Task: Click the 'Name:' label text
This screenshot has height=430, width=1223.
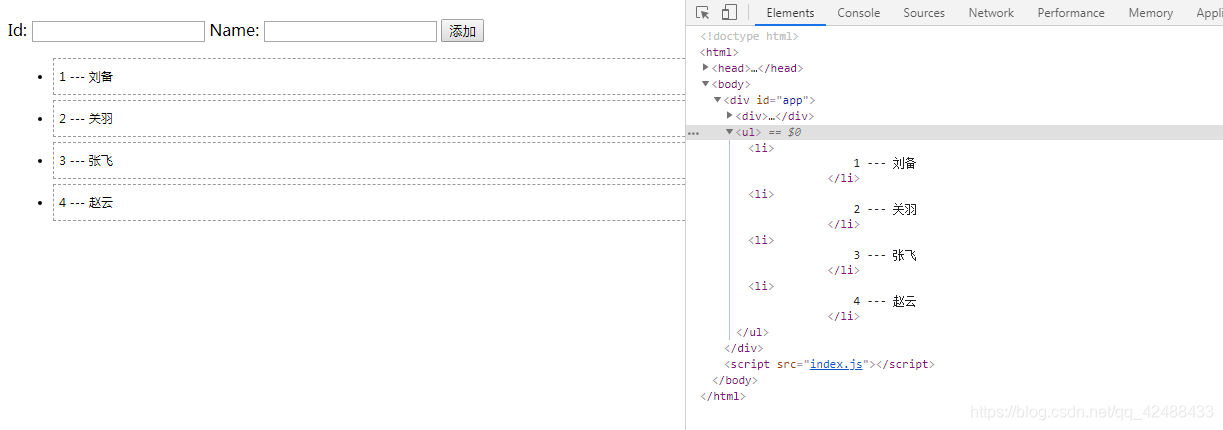Action: click(234, 31)
